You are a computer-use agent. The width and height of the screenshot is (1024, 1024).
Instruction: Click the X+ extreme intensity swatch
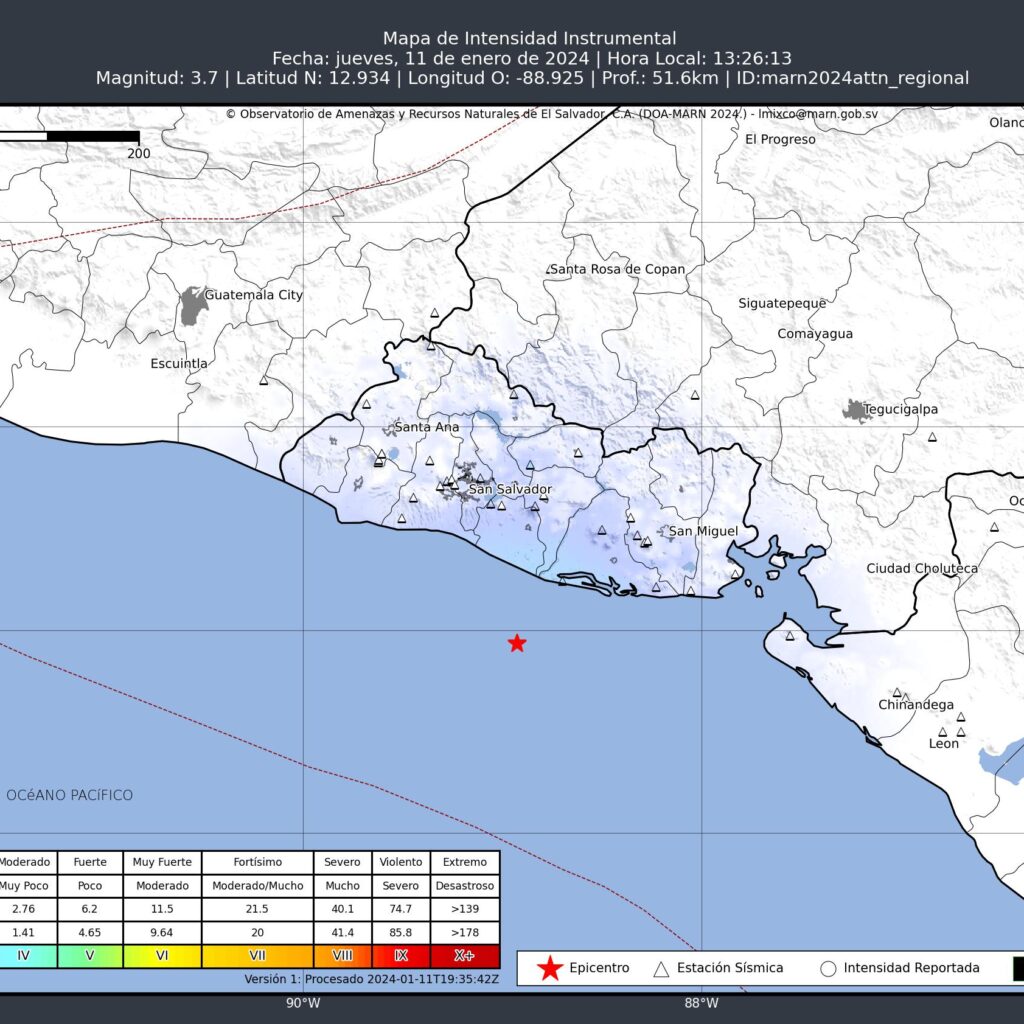tap(464, 957)
